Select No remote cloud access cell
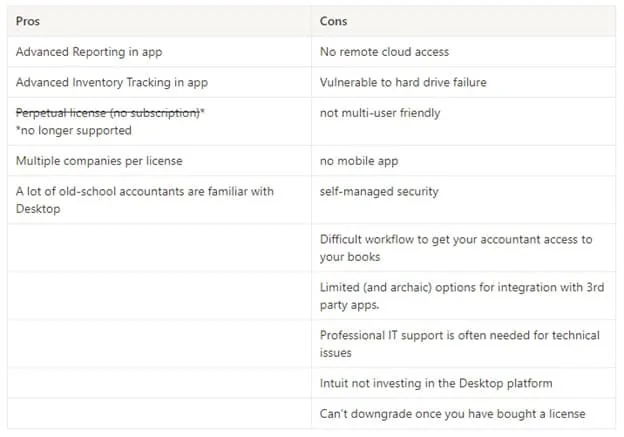The height and width of the screenshot is (437, 624). [x=463, y=52]
